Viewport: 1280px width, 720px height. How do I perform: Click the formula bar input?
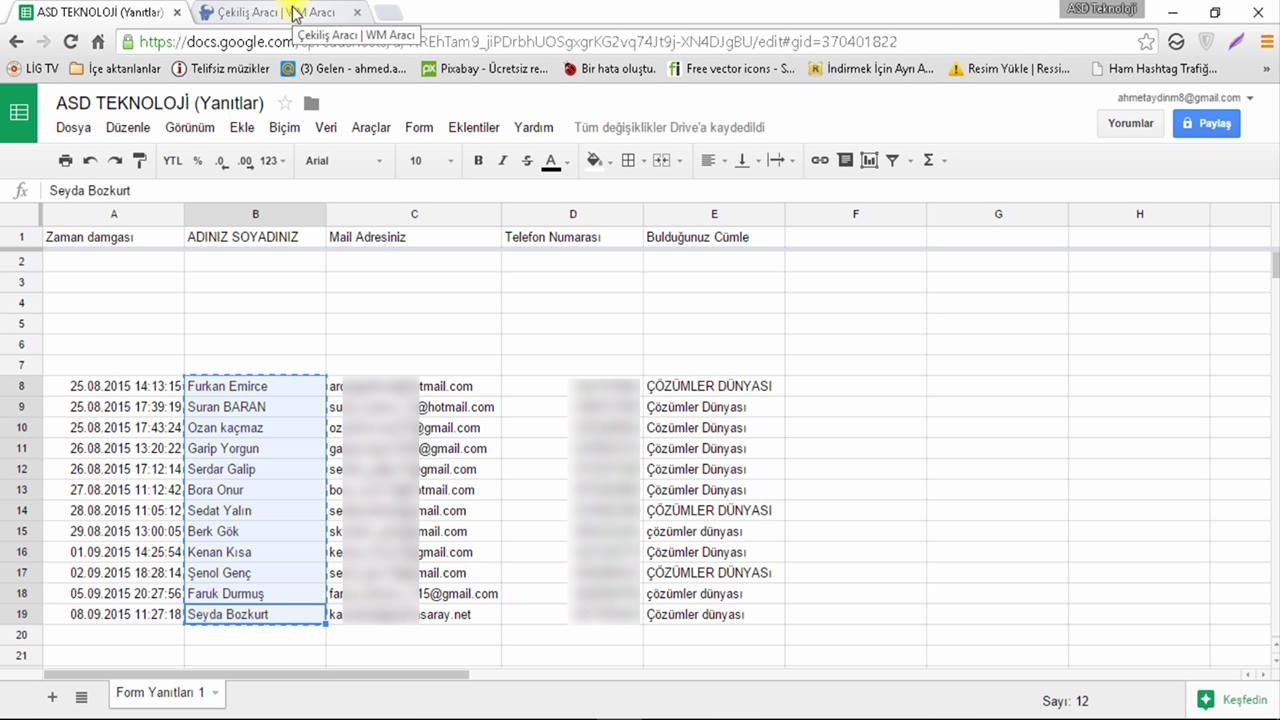click(x=660, y=190)
